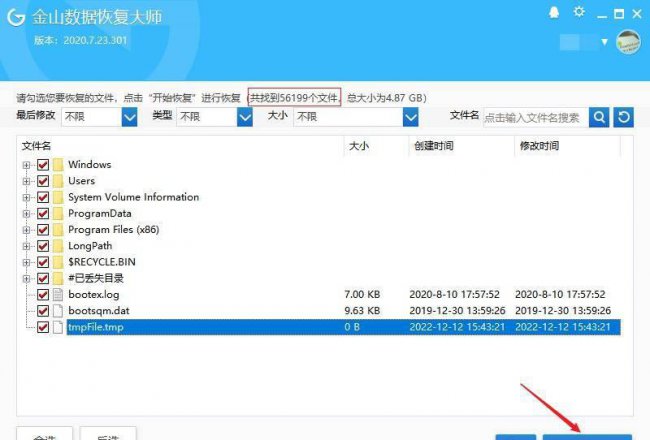The image size is (650, 440).
Task: Expand the $RECYCLE.BIN tree node
Action: (26, 263)
